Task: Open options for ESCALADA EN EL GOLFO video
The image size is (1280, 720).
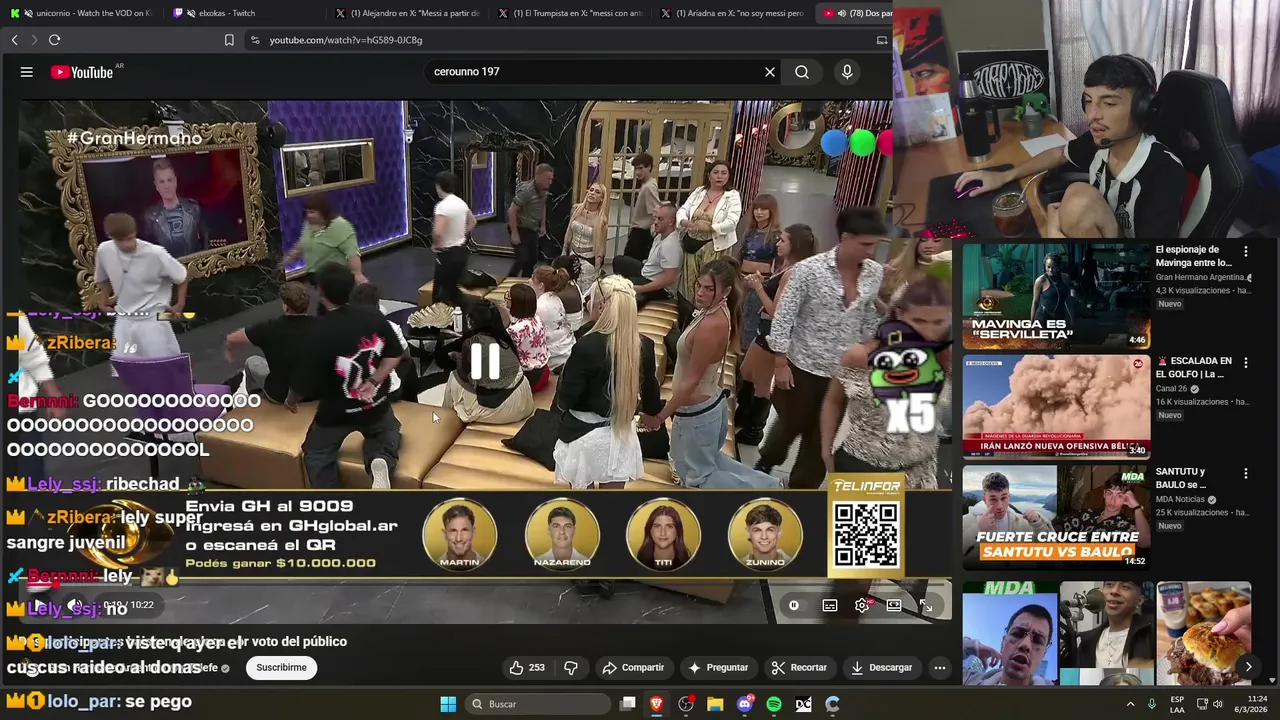Action: tap(1246, 362)
